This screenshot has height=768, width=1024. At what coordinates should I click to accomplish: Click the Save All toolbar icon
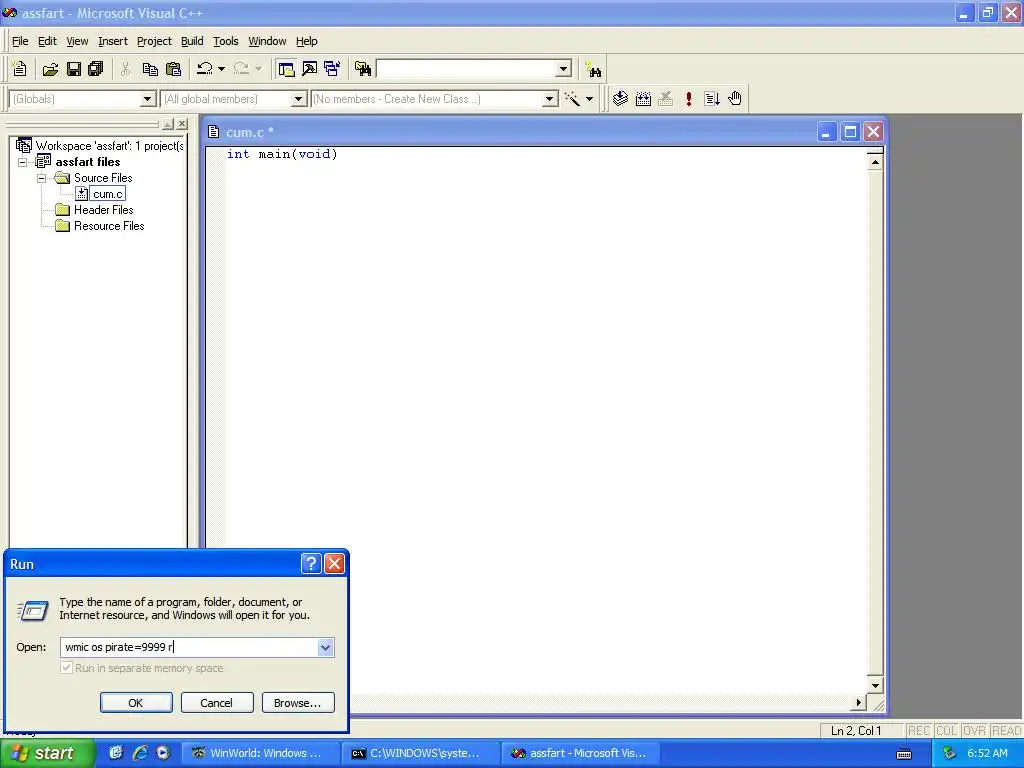point(96,69)
